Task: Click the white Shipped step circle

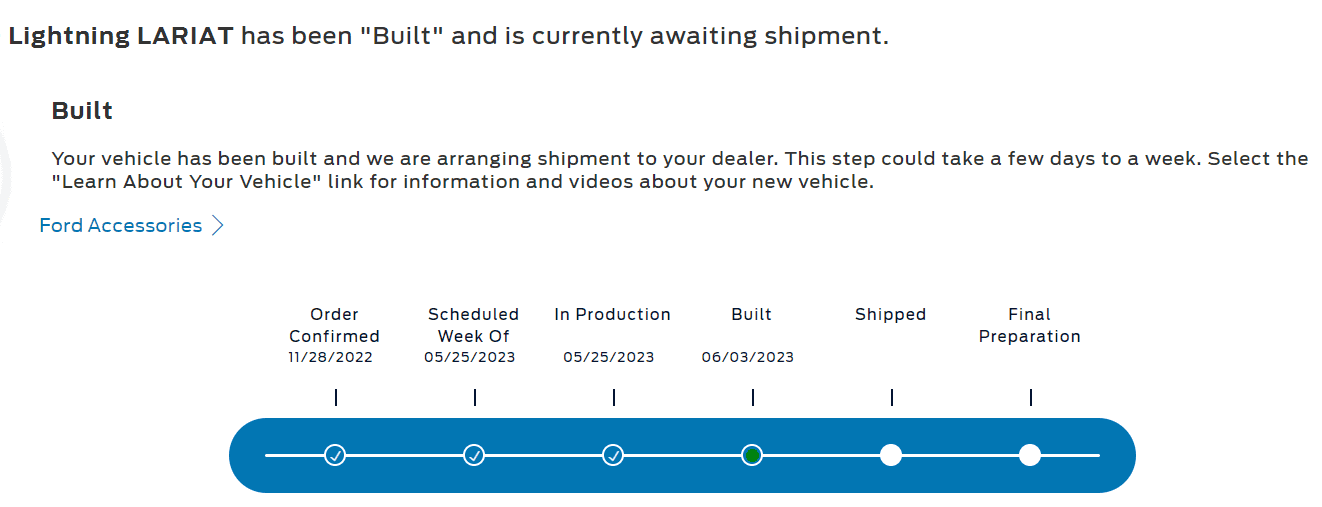Action: pyautogui.click(x=891, y=456)
